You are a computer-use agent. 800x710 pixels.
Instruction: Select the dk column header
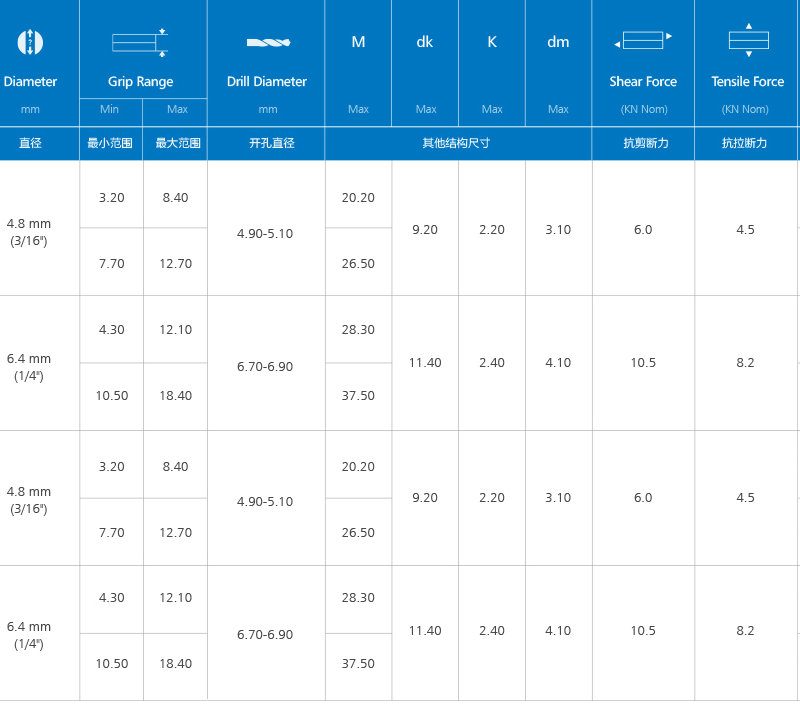425,42
